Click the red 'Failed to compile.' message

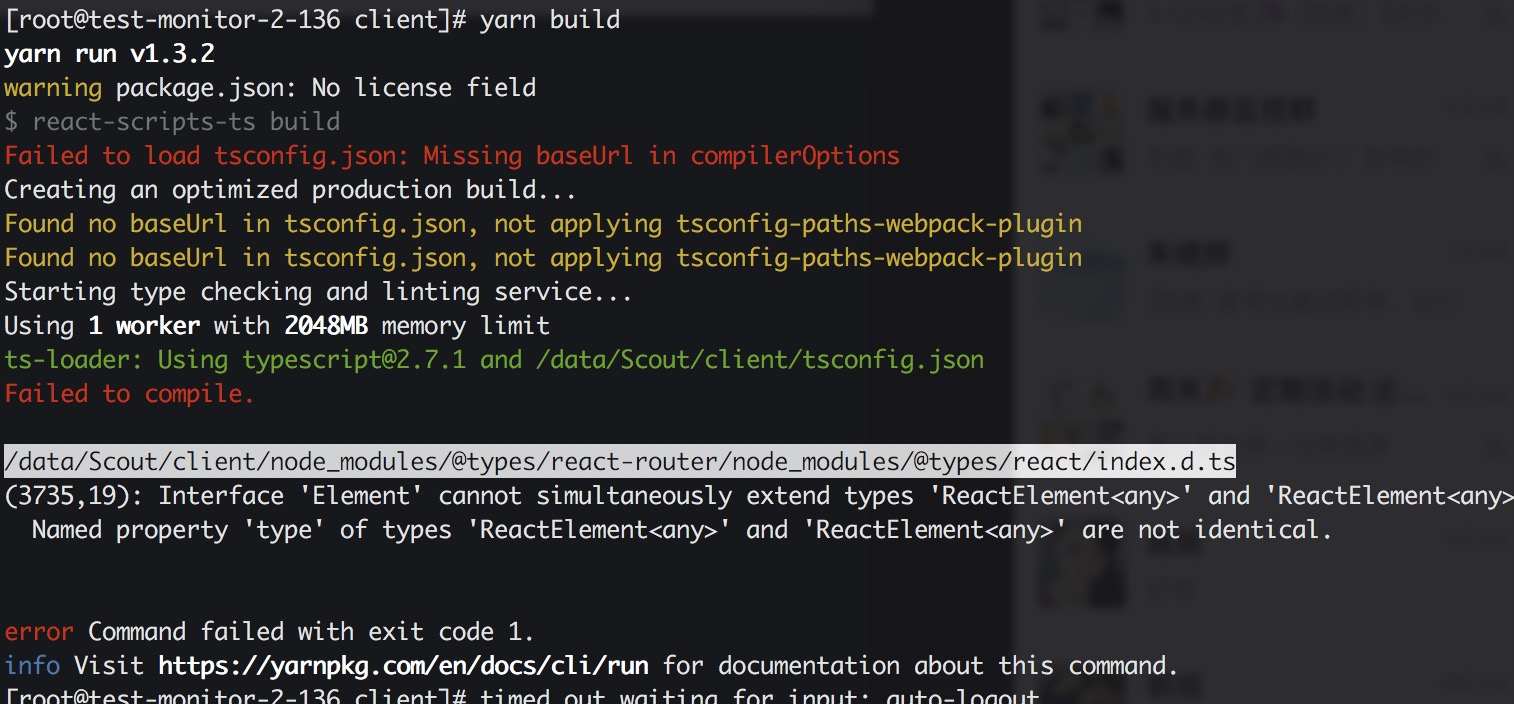click(x=130, y=394)
